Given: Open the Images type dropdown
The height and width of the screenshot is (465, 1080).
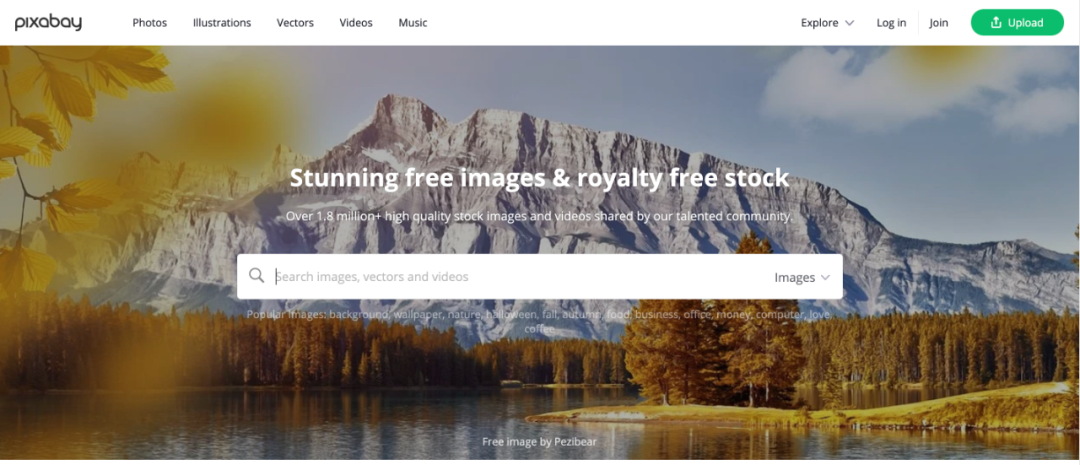Looking at the screenshot, I should [802, 278].
